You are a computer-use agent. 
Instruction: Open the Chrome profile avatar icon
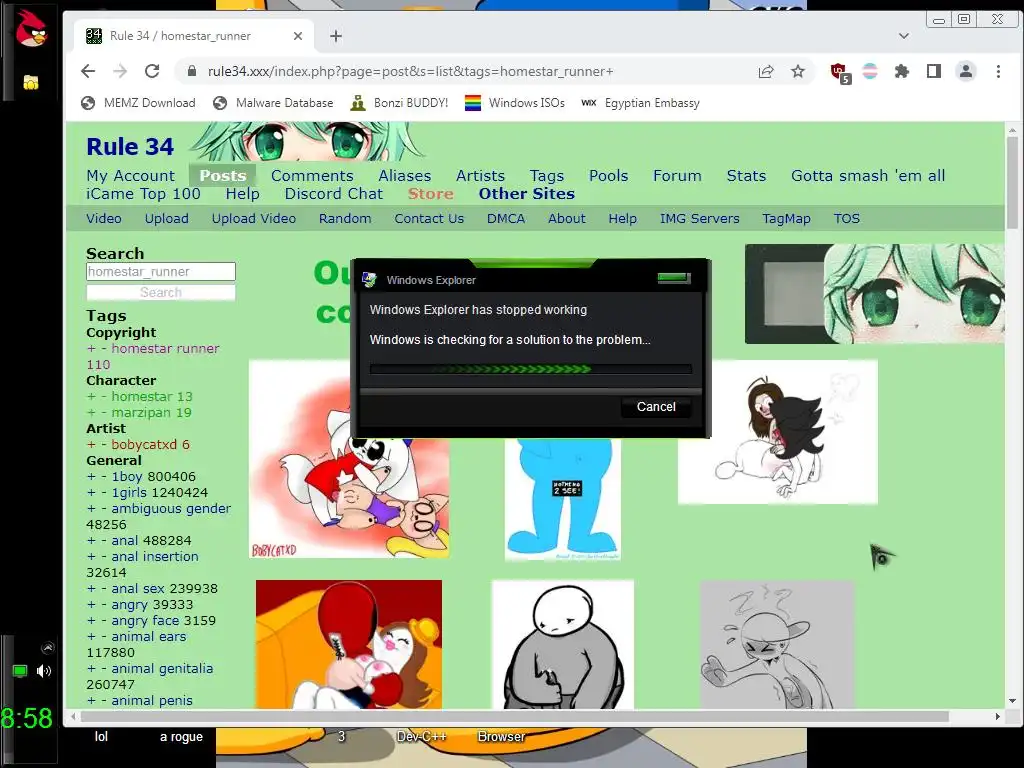click(x=966, y=71)
